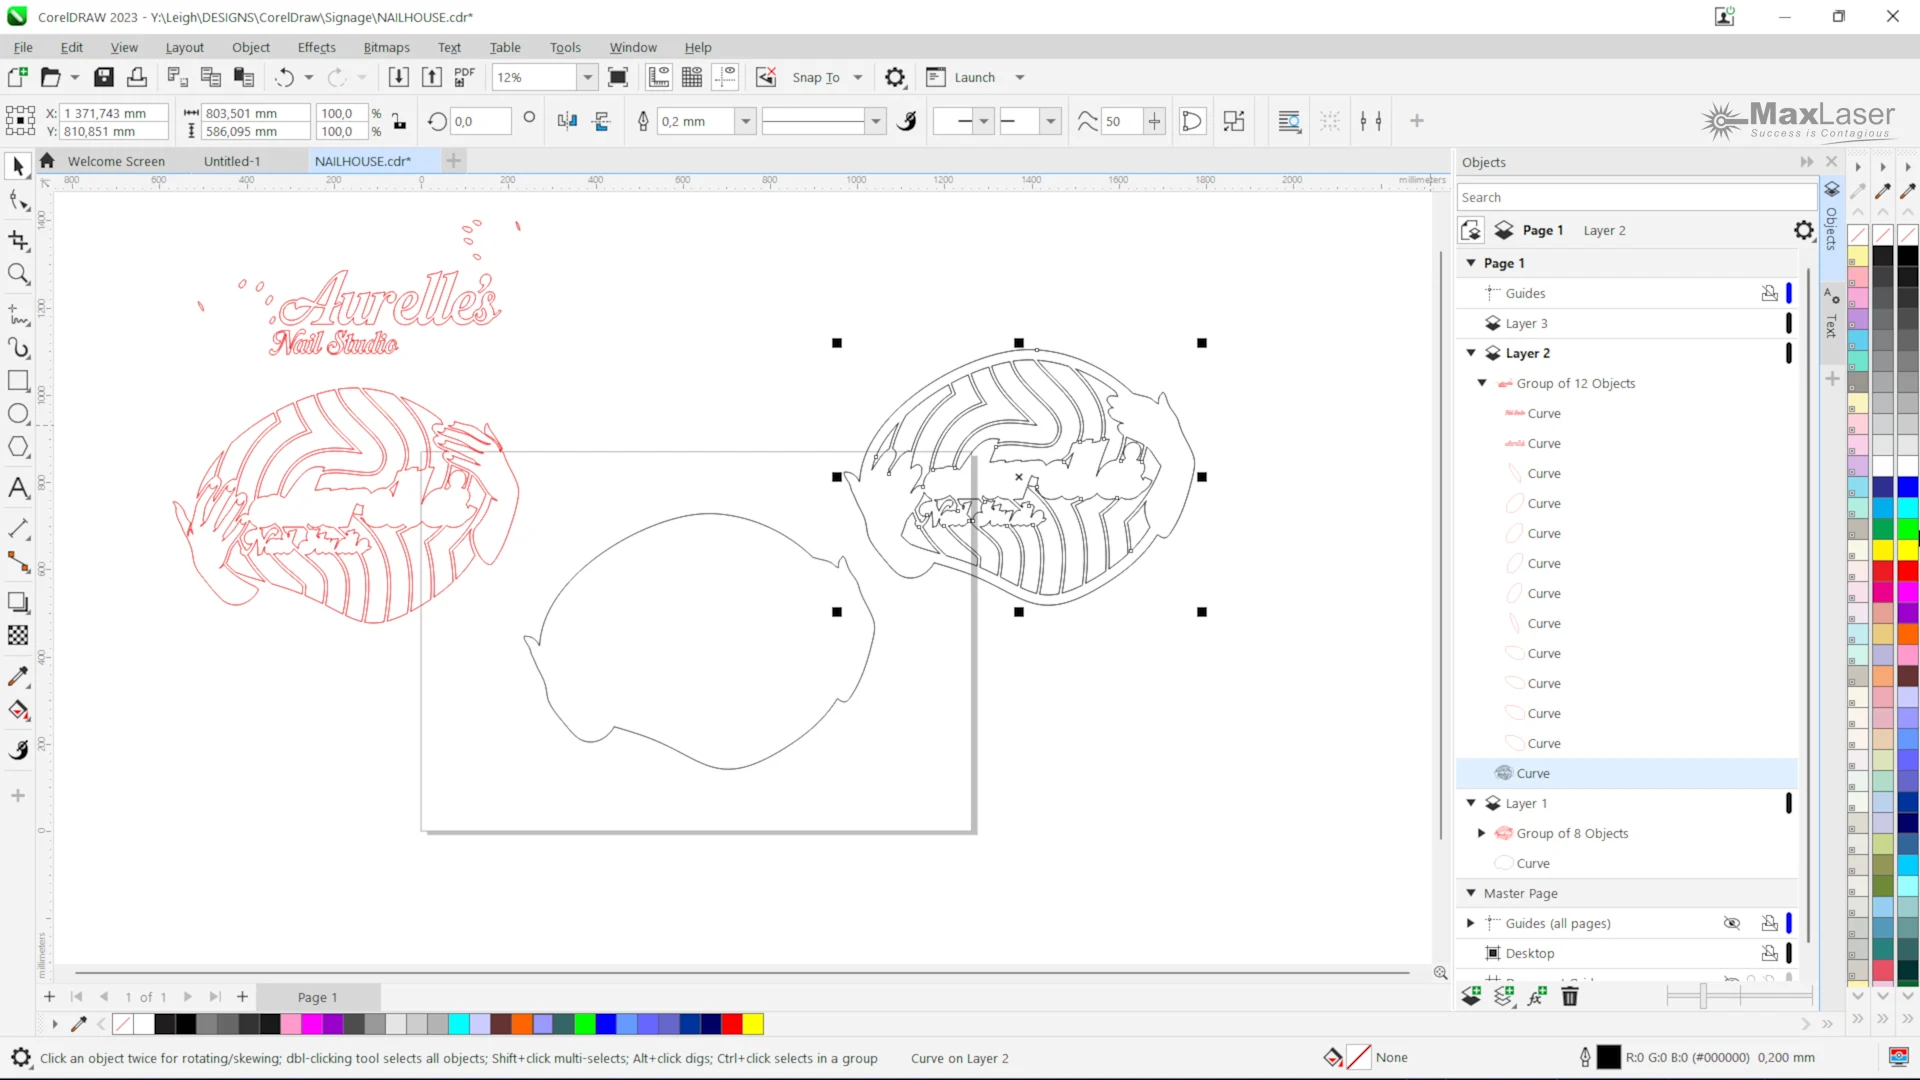Select the Pick tool
Screen dimensions: 1920x1080
pyautogui.click(x=18, y=166)
